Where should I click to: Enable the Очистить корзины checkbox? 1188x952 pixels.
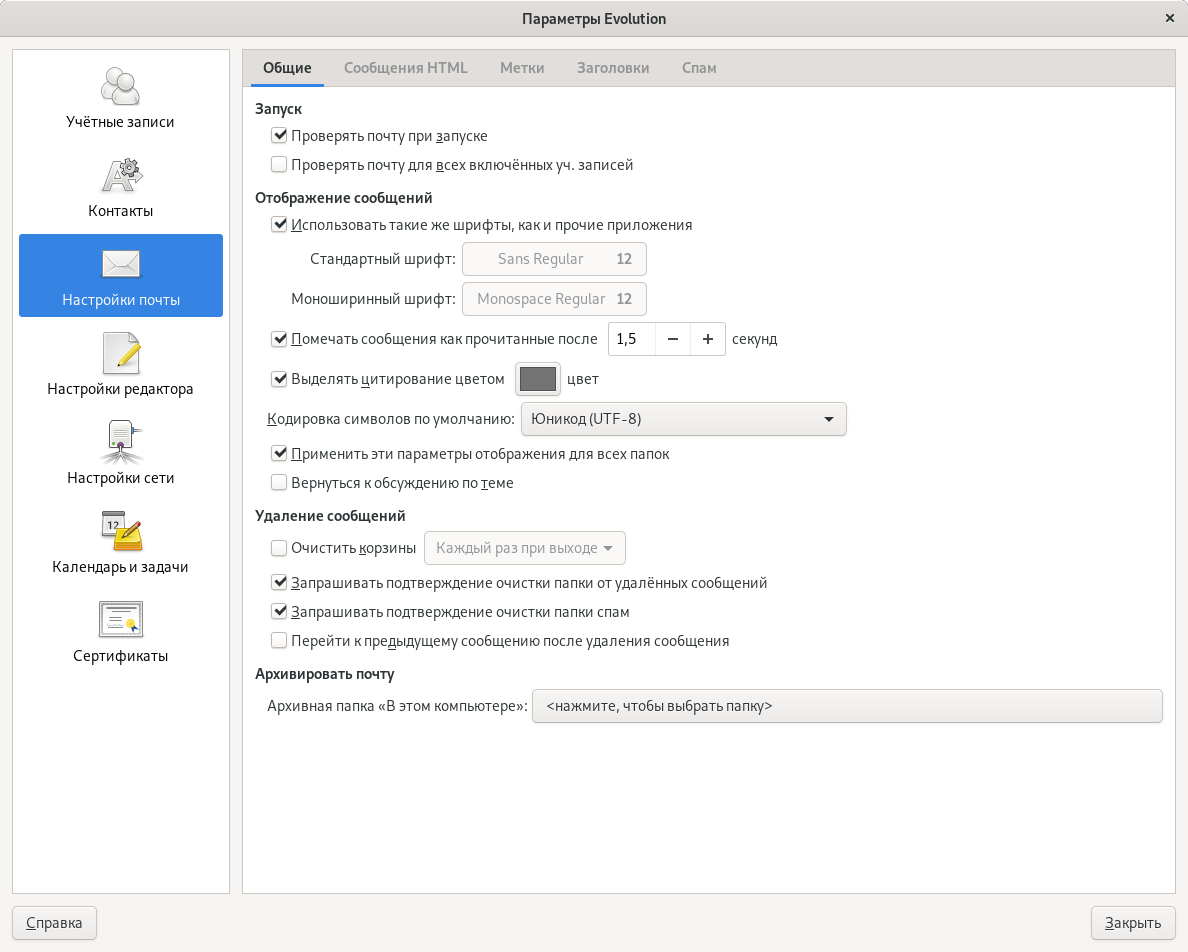coord(279,548)
